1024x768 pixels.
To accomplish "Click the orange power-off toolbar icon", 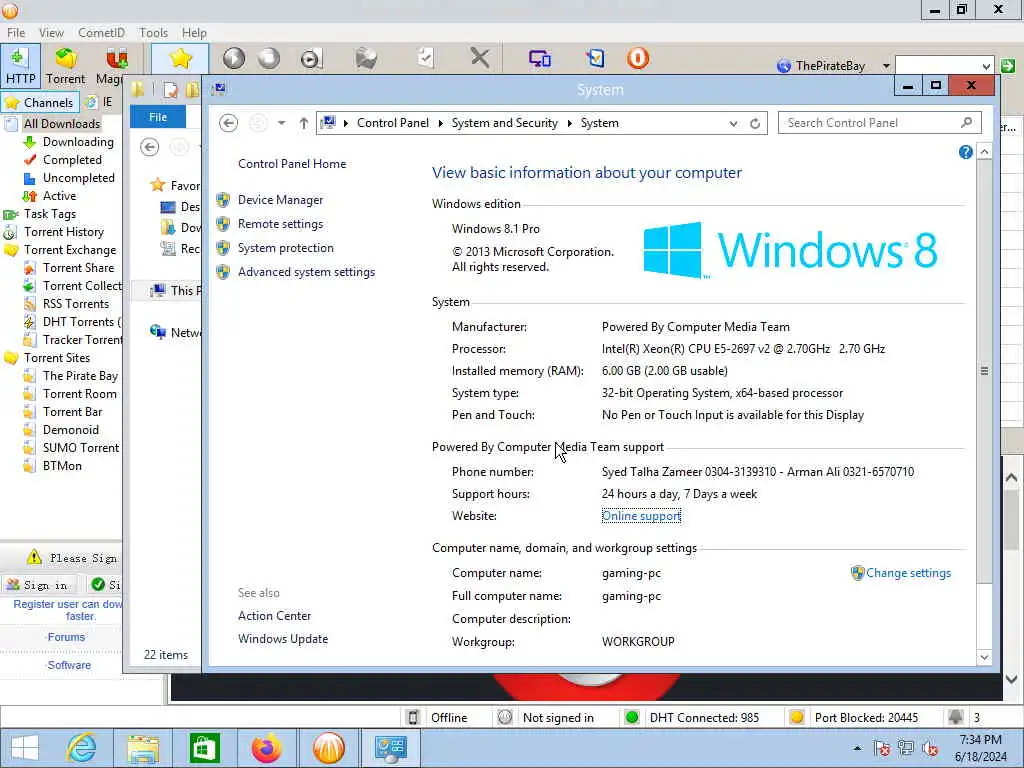I will pos(638,58).
